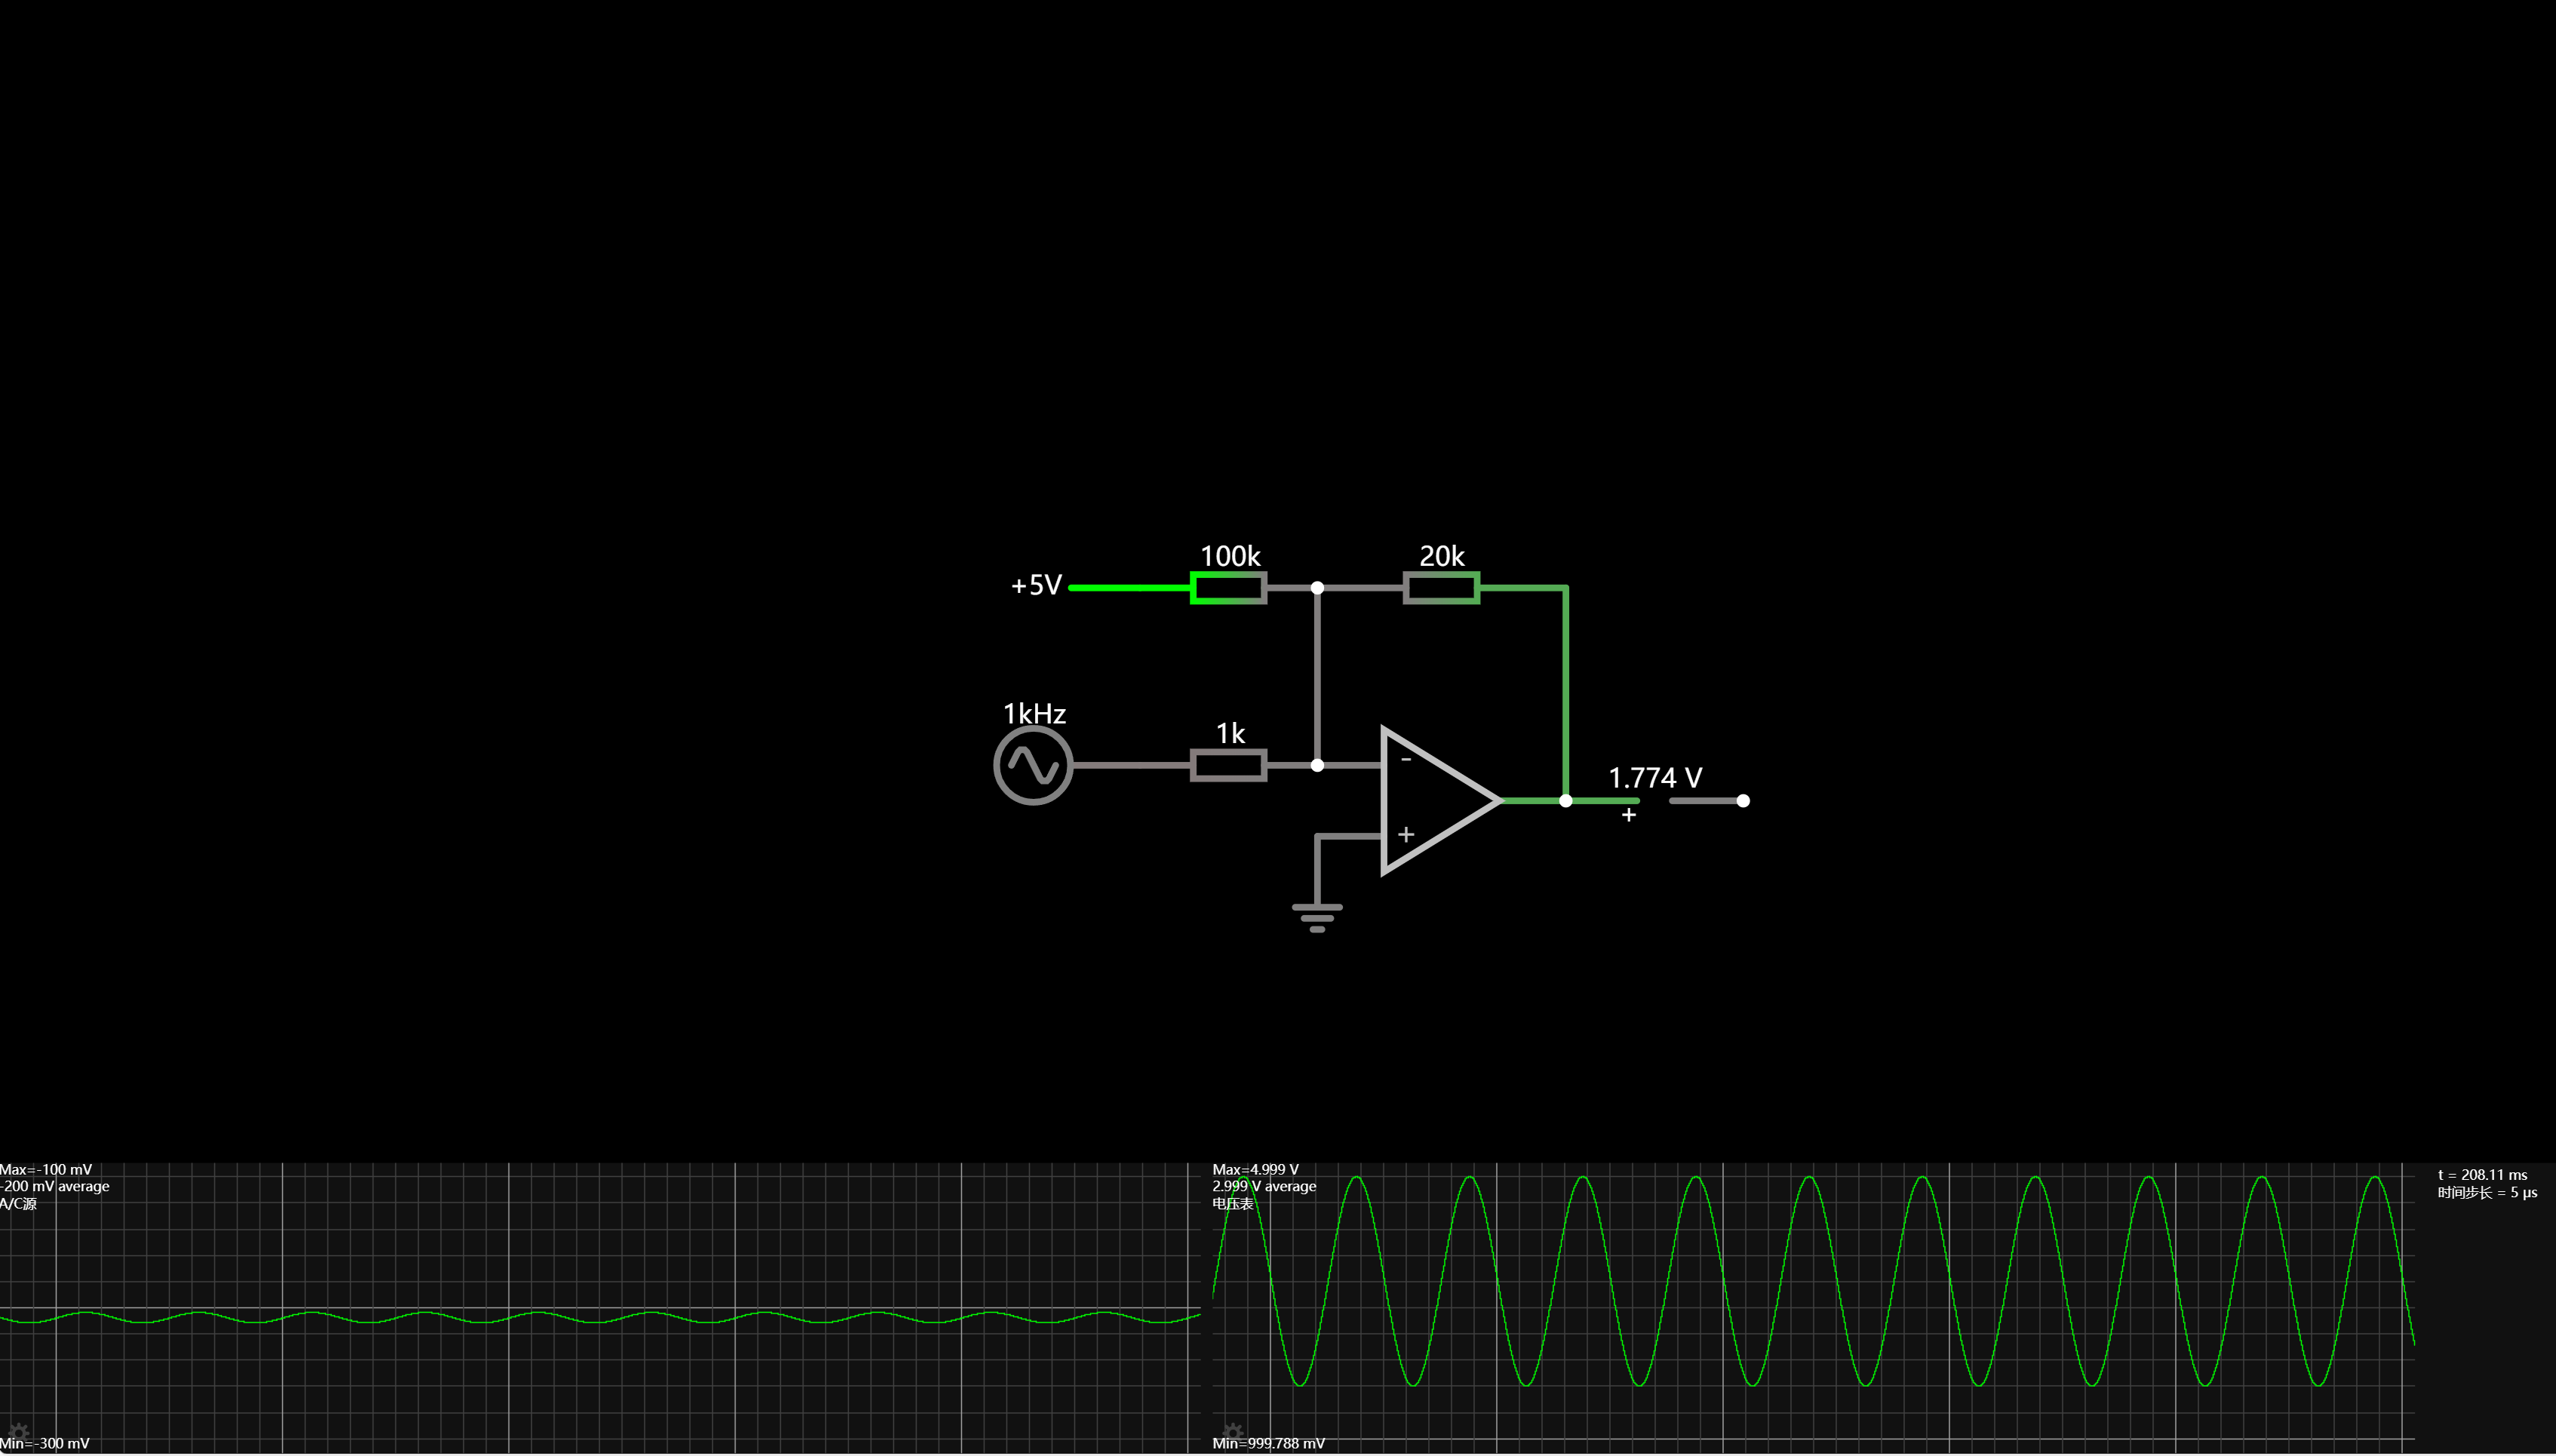Click the op-amp output junction node

(x=1565, y=801)
